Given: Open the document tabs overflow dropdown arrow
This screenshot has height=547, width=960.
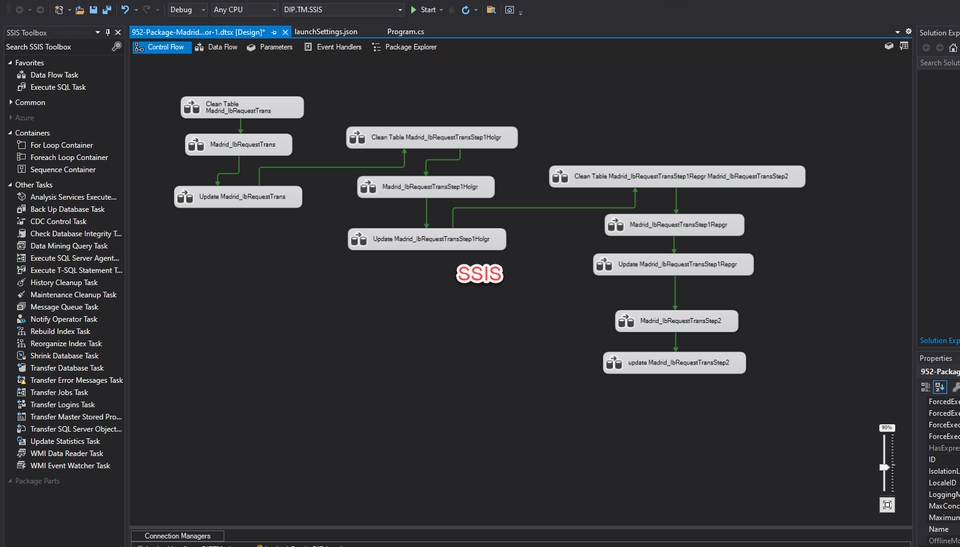Looking at the screenshot, I should [x=898, y=31].
